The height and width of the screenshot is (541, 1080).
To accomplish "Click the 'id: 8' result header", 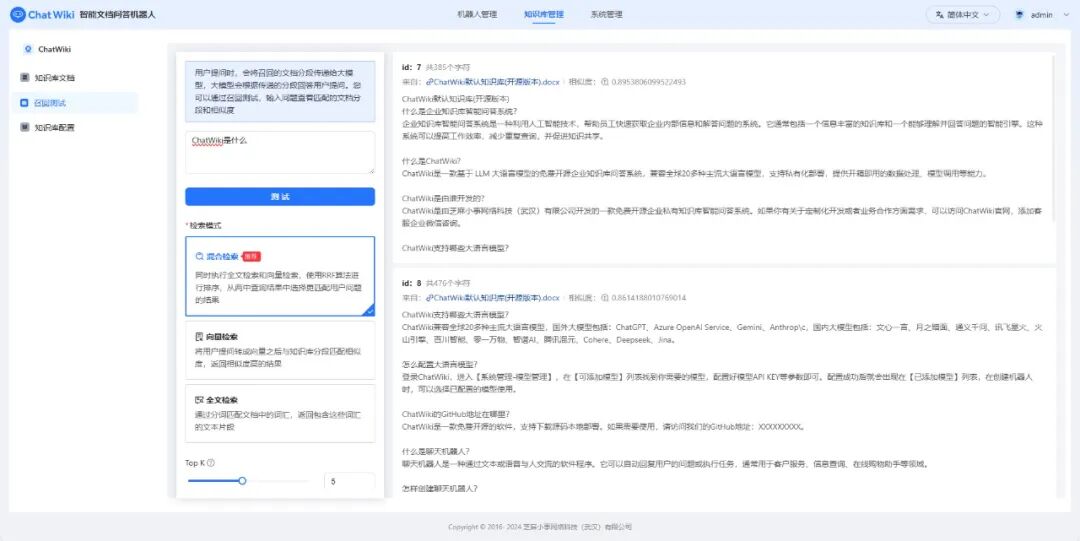I will (411, 283).
